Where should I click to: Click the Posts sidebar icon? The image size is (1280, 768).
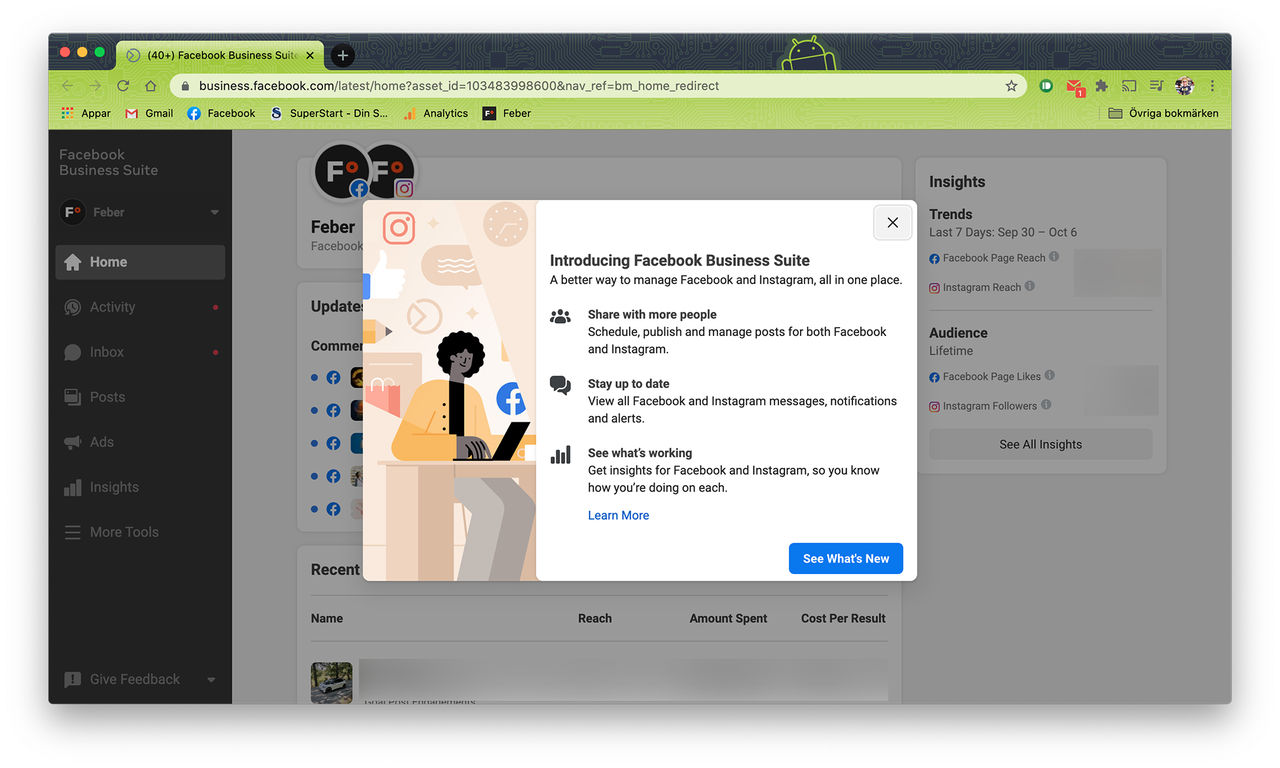pos(72,397)
